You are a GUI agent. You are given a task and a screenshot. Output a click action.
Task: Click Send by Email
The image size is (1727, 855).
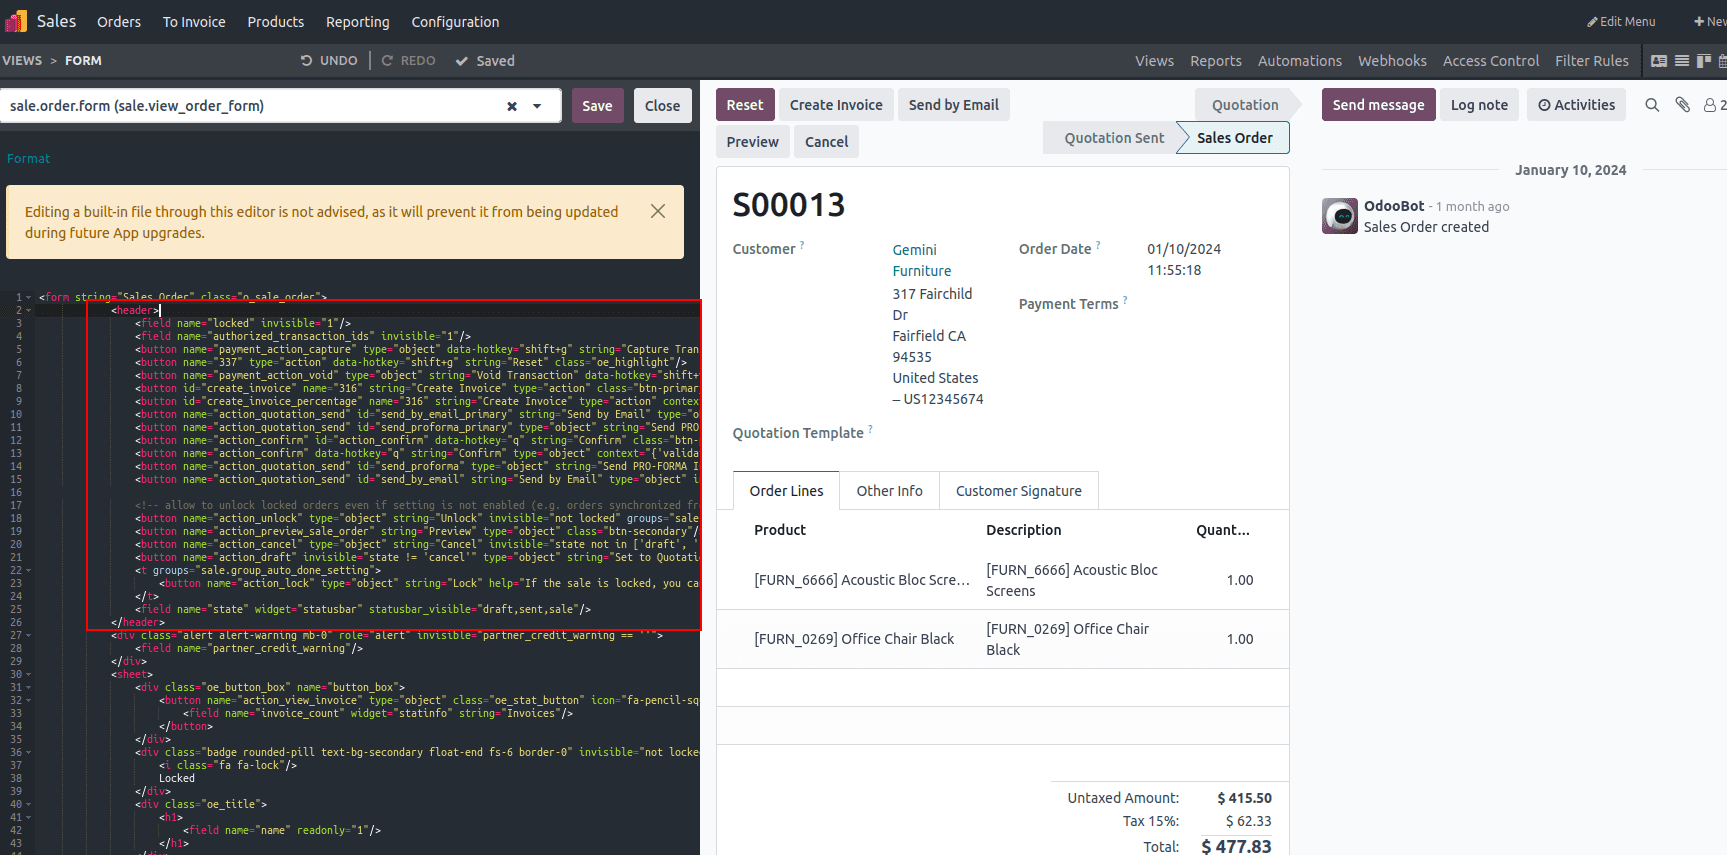click(954, 105)
